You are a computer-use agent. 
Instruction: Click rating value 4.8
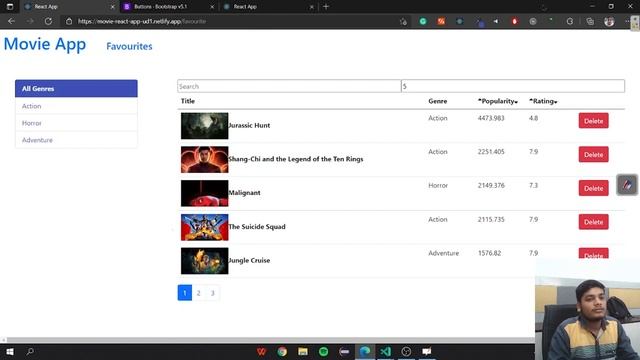(x=533, y=118)
